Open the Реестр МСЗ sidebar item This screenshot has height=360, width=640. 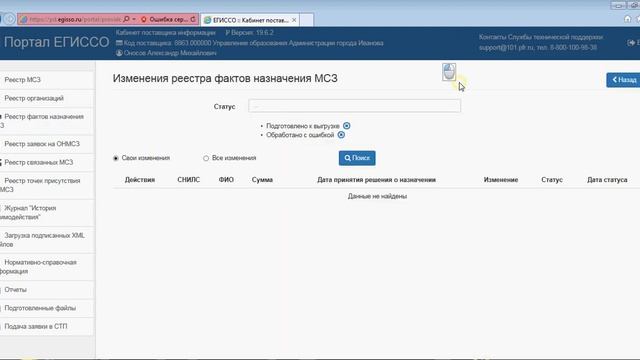click(x=47, y=80)
